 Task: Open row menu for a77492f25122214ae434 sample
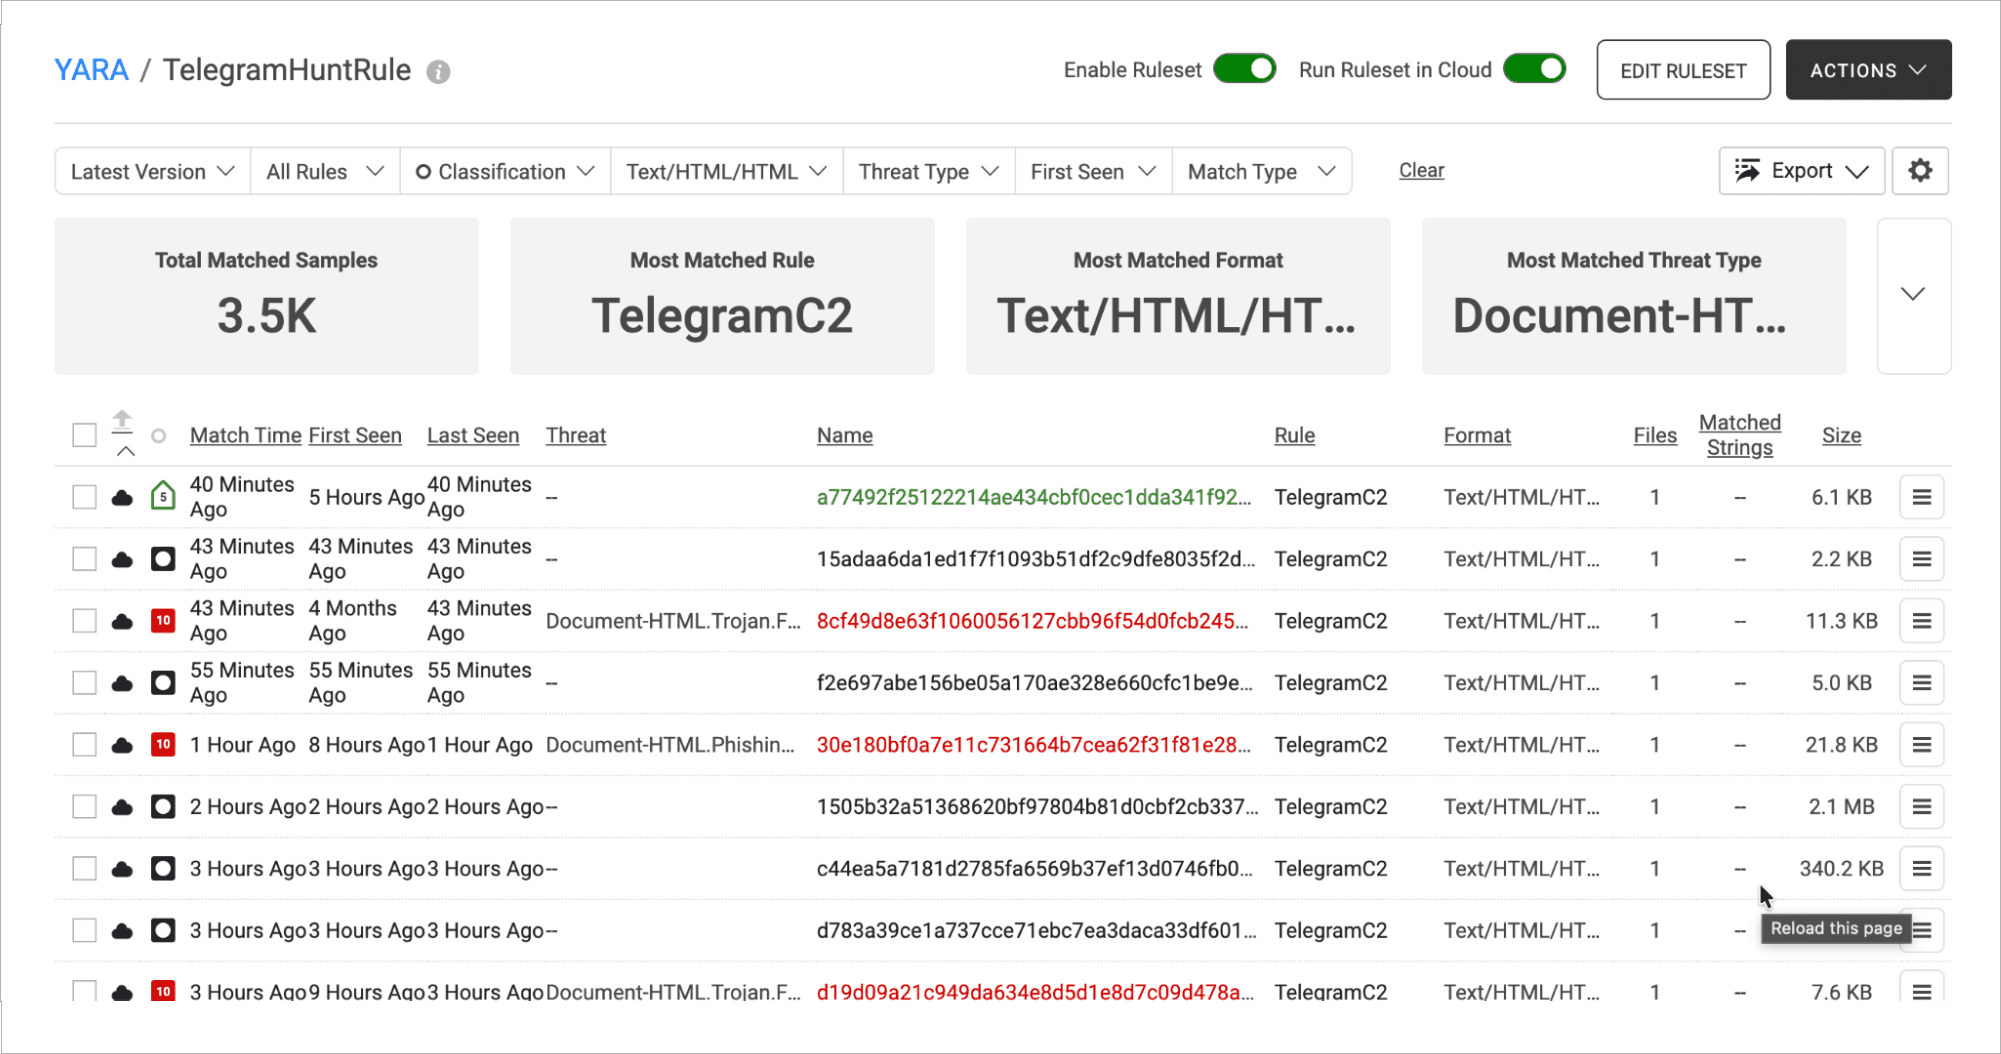(1921, 497)
